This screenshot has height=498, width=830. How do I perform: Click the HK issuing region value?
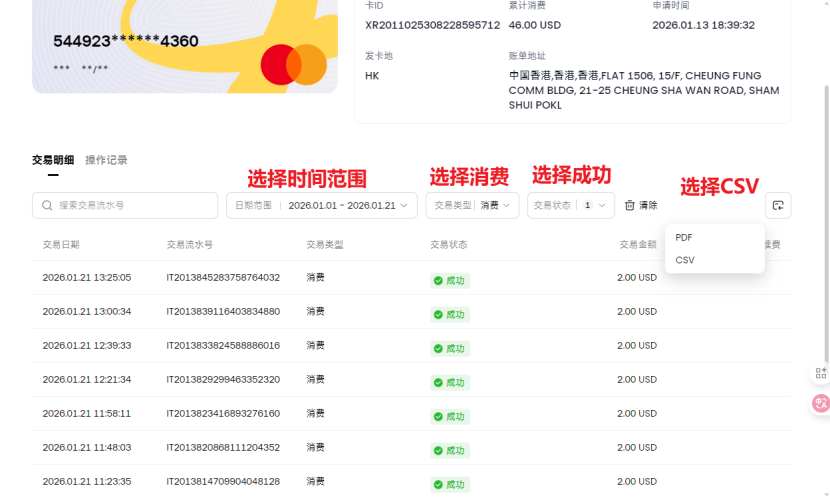(372, 76)
